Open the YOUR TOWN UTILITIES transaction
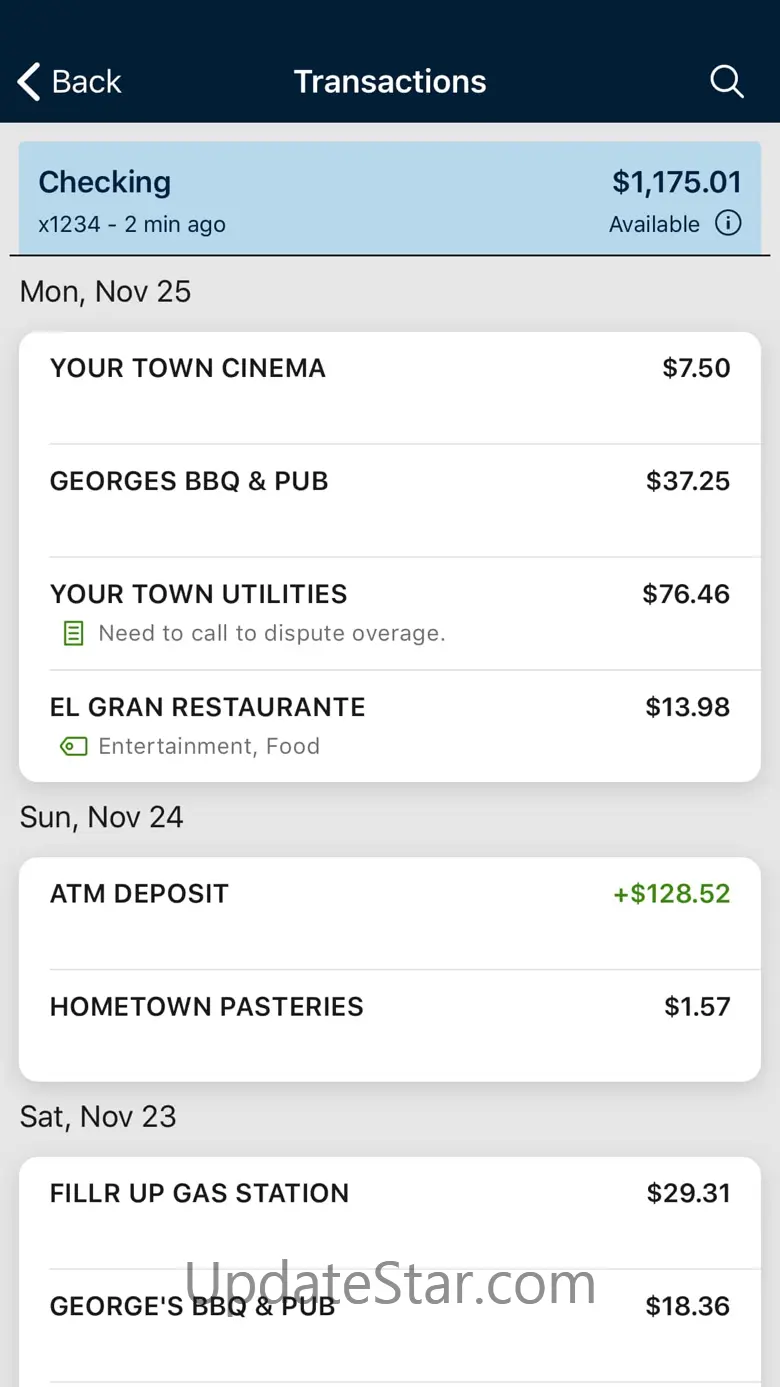This screenshot has width=780, height=1387. pyautogui.click(x=390, y=614)
